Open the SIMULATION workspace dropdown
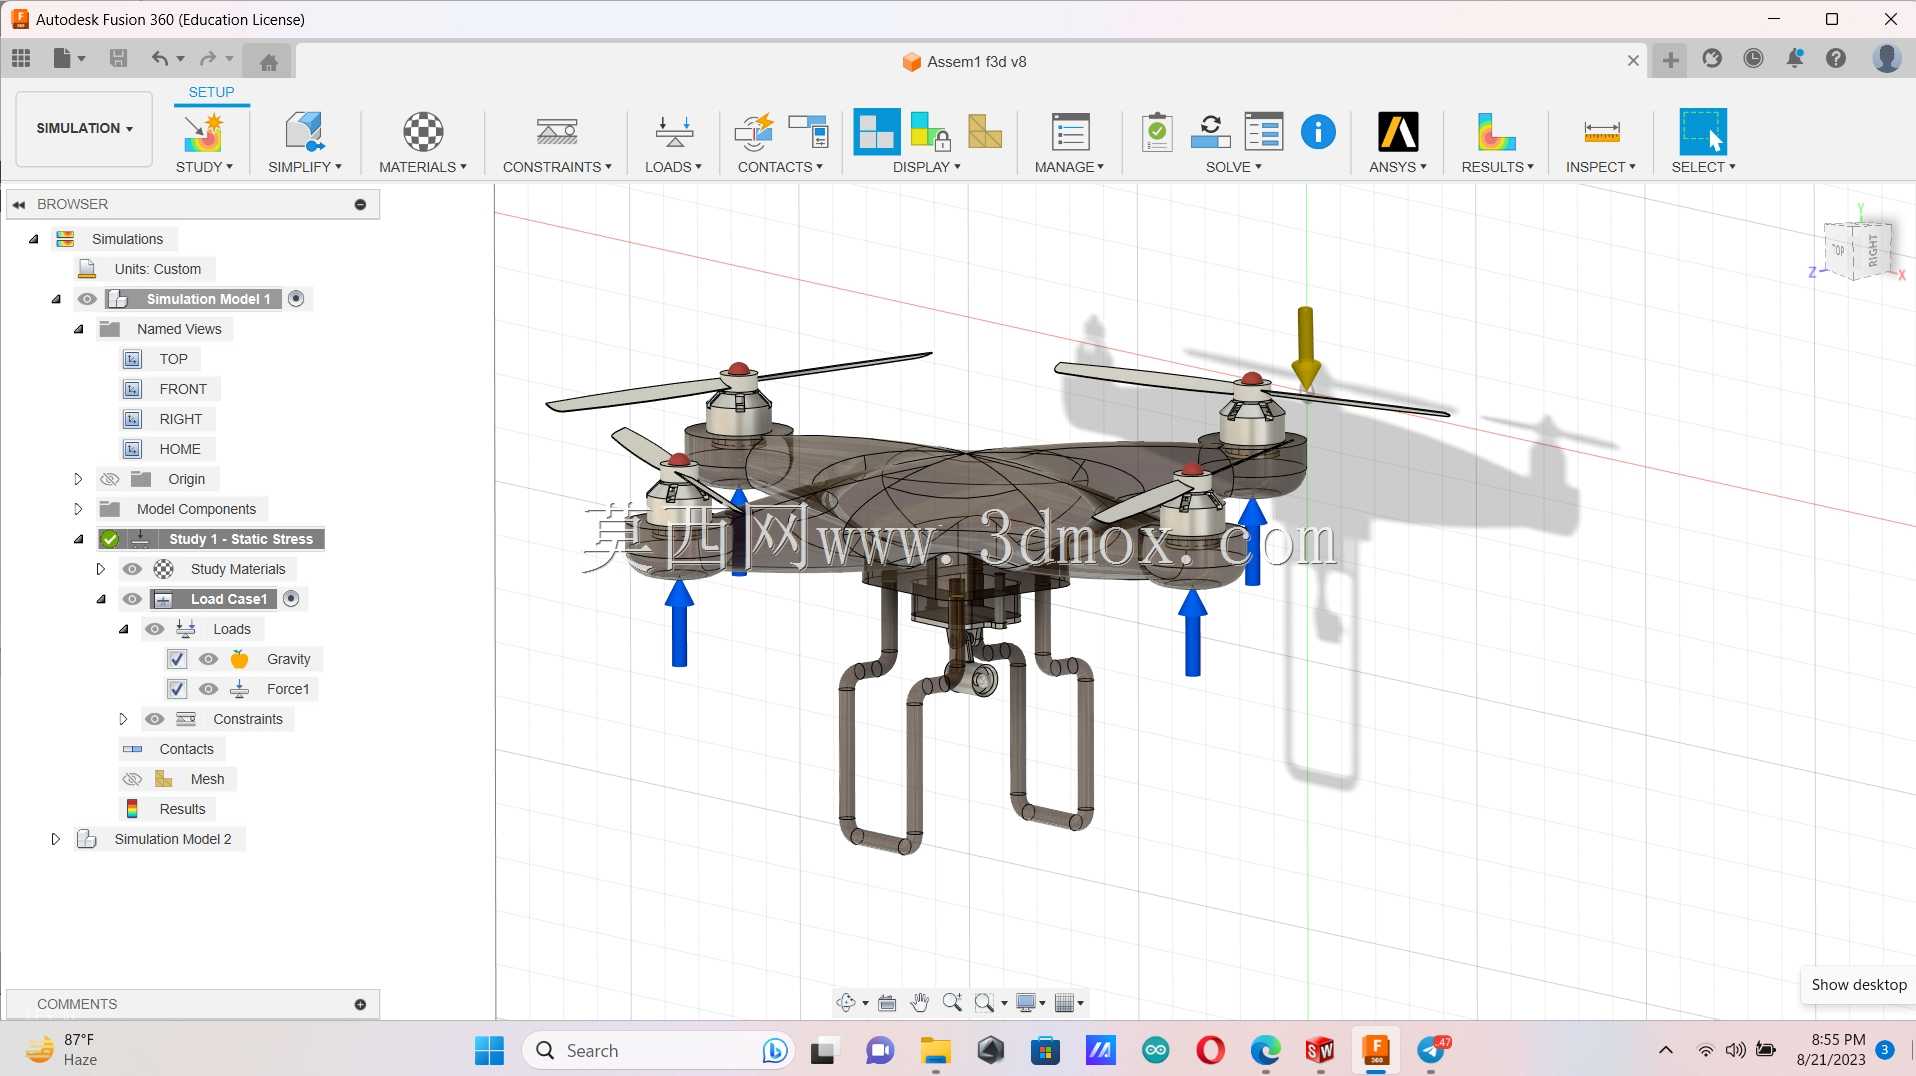Screen dimensions: 1916x1076 click(85, 128)
